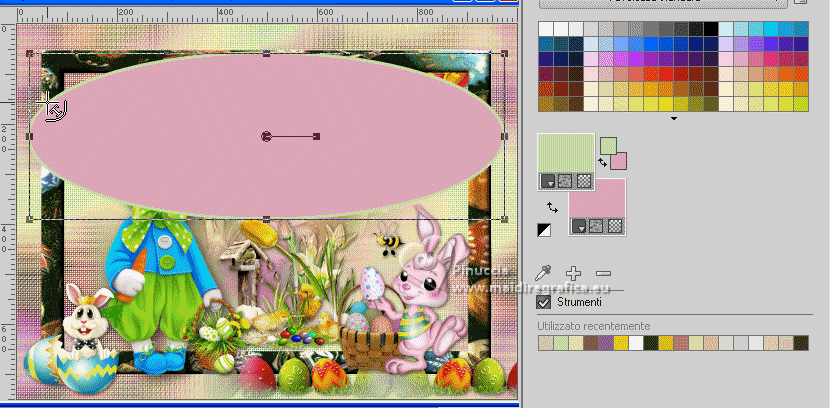This screenshot has height=408, width=830.
Task: Click the 400 mark on horizontal ruler
Action: pyautogui.click(x=226, y=12)
